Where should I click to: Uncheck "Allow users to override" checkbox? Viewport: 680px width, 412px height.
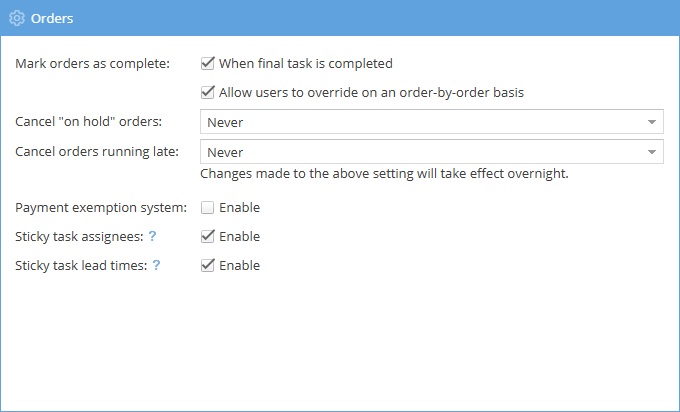208,92
